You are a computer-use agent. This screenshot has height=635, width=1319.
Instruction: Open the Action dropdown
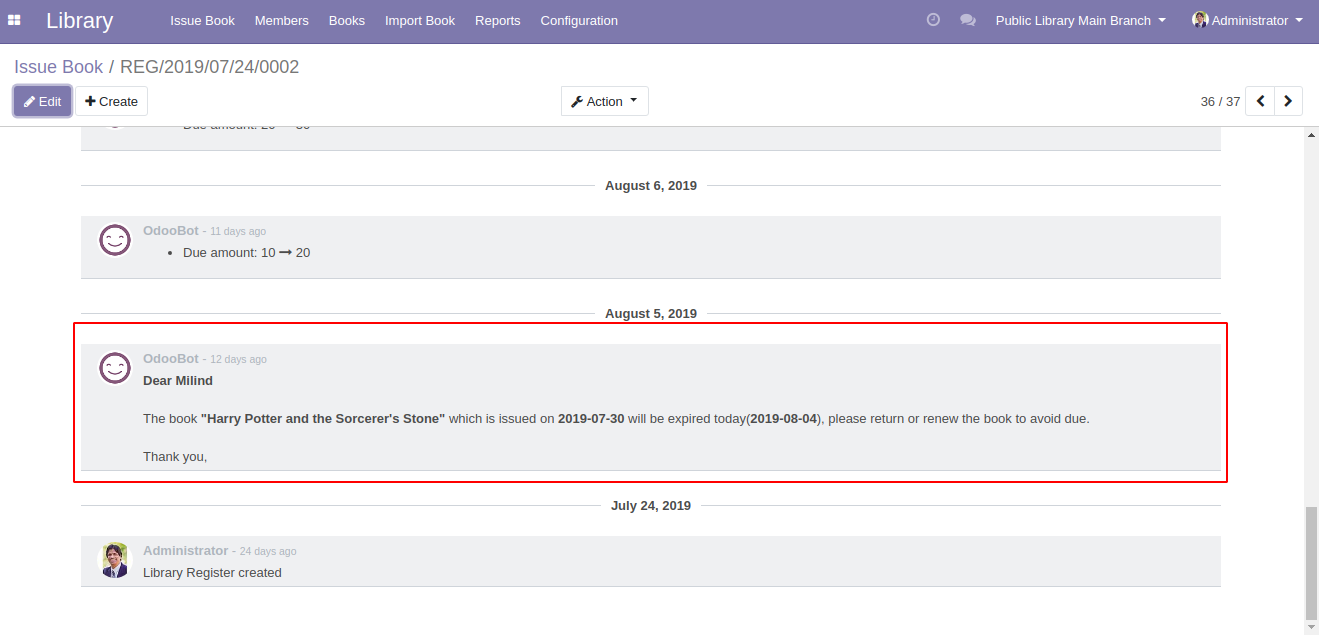click(605, 101)
